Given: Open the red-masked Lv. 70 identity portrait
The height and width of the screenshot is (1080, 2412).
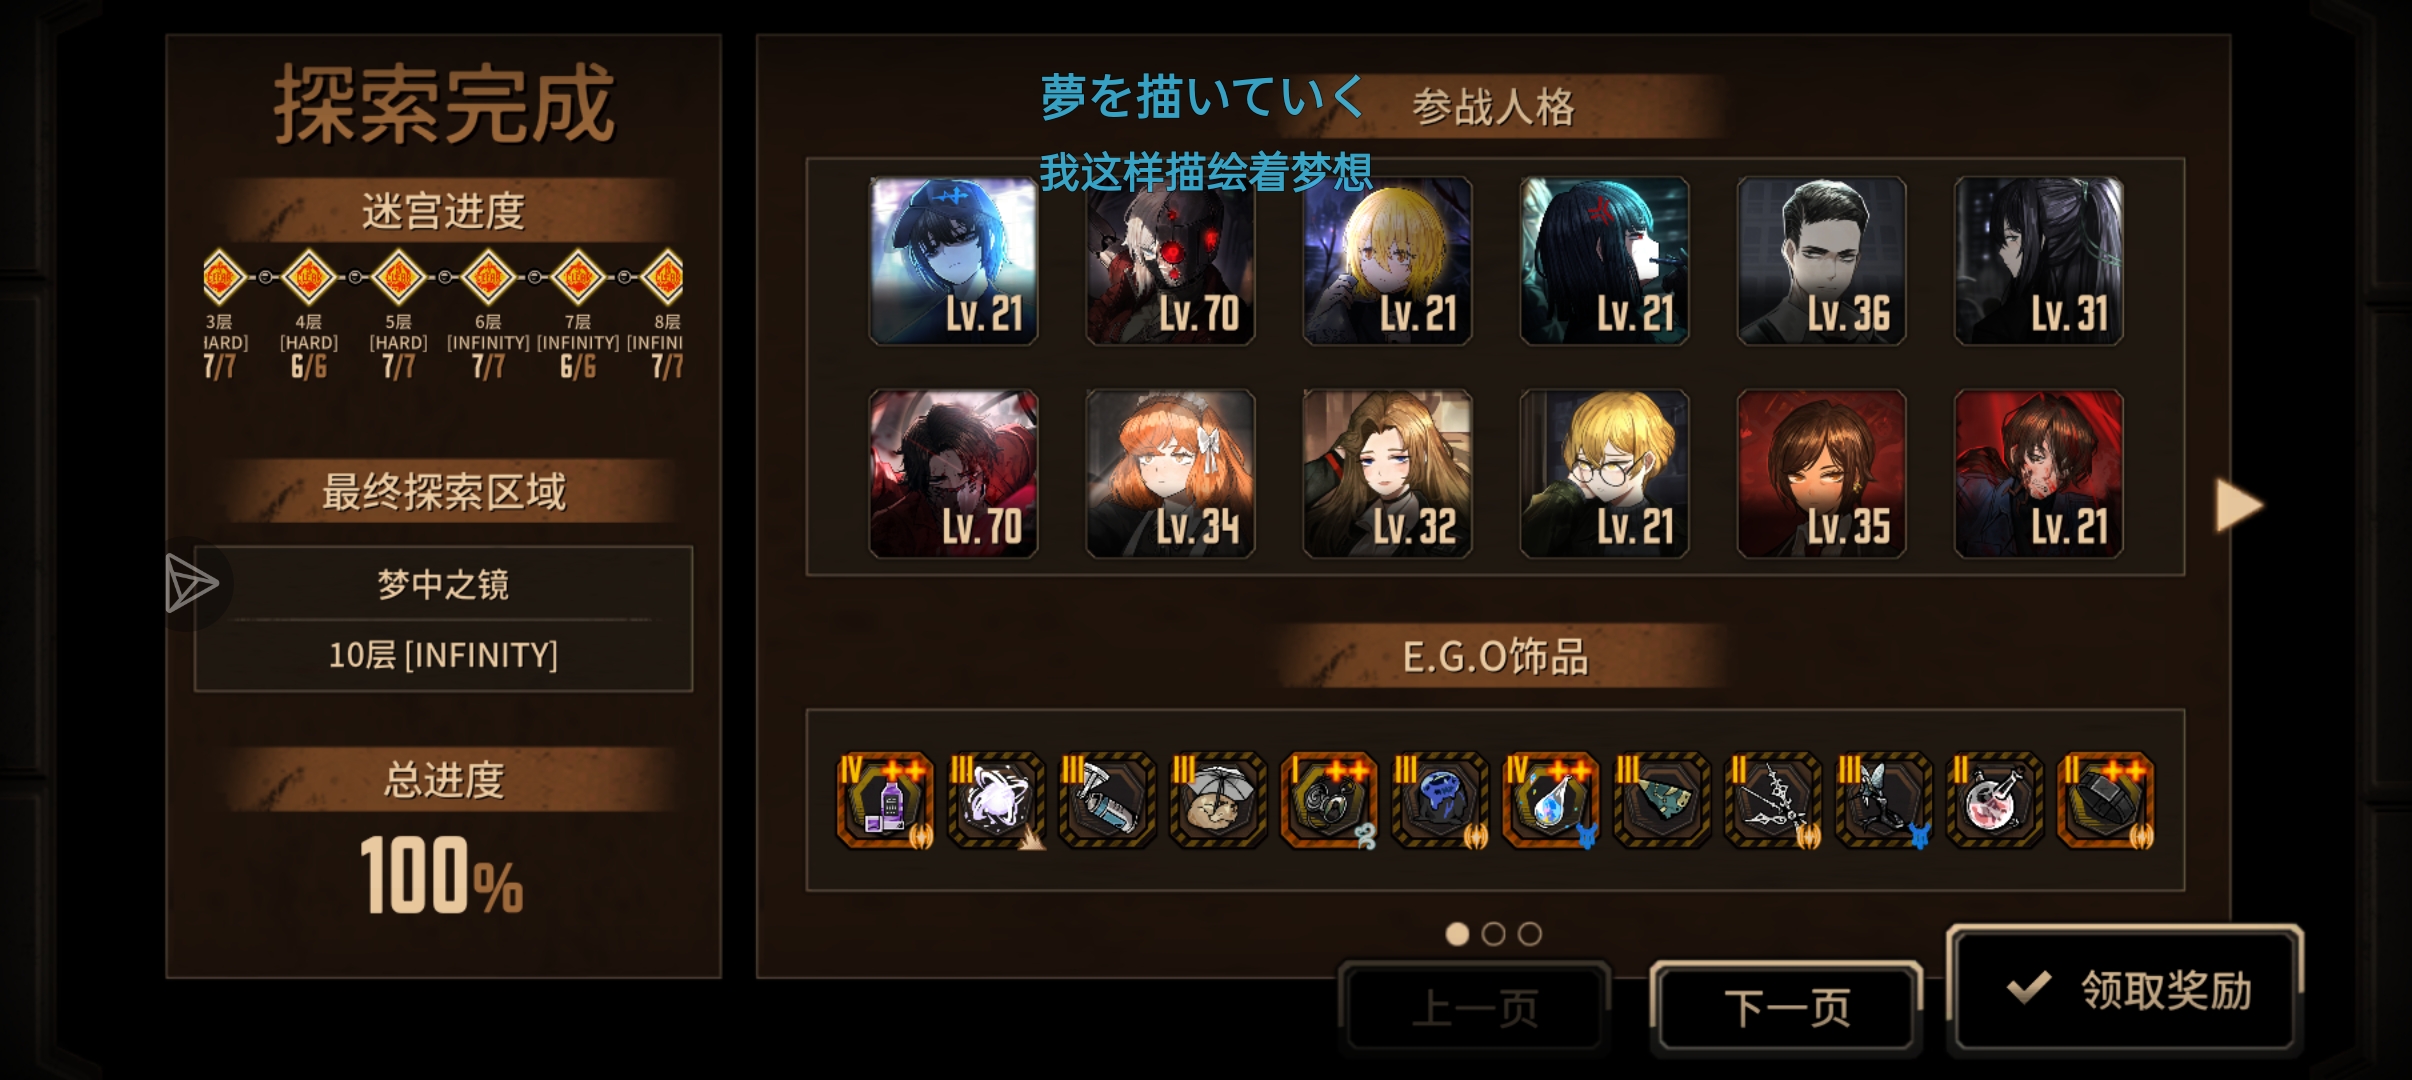Looking at the screenshot, I should (1170, 261).
